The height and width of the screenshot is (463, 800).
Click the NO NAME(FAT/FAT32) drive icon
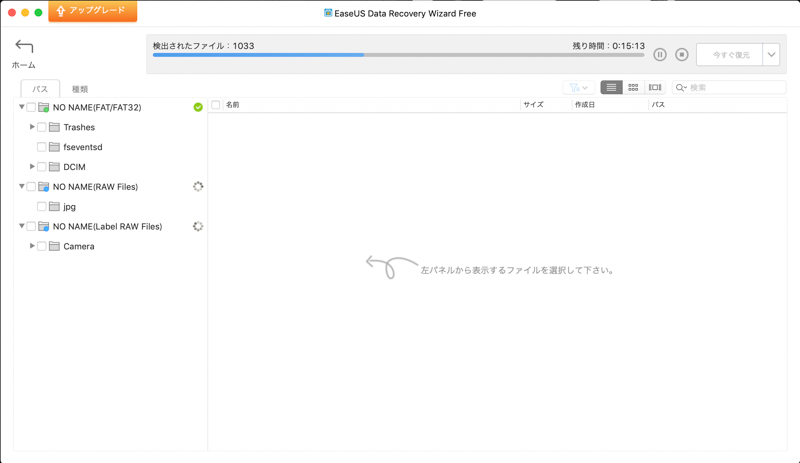(x=44, y=108)
